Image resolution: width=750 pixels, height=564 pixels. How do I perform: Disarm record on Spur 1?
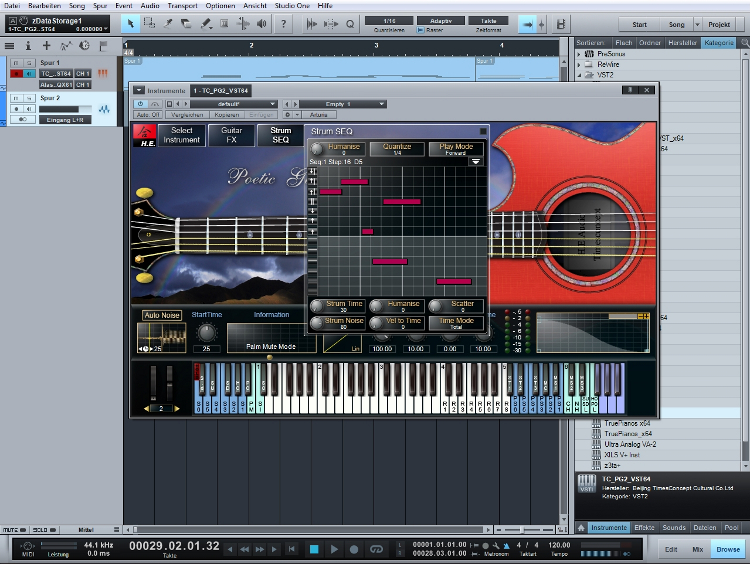click(x=16, y=74)
